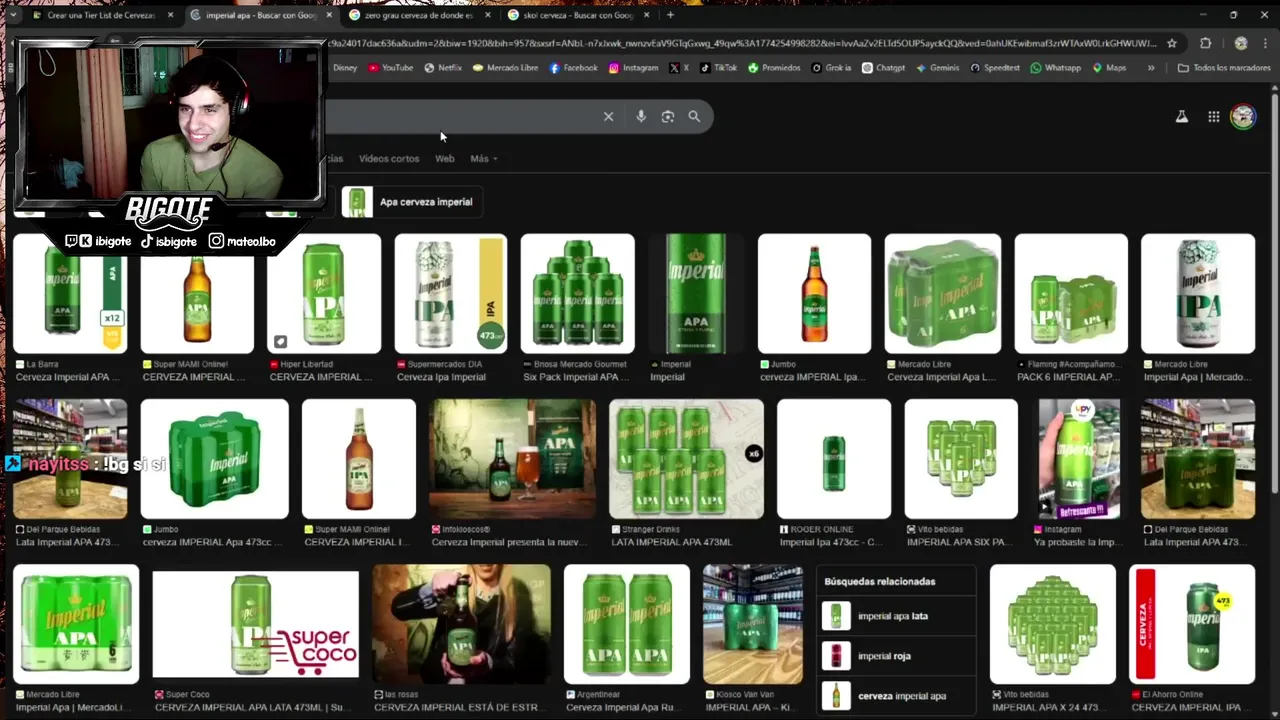Open the Argentinear Cerveza Imperial Apa image
The image size is (1280, 720).
627,624
